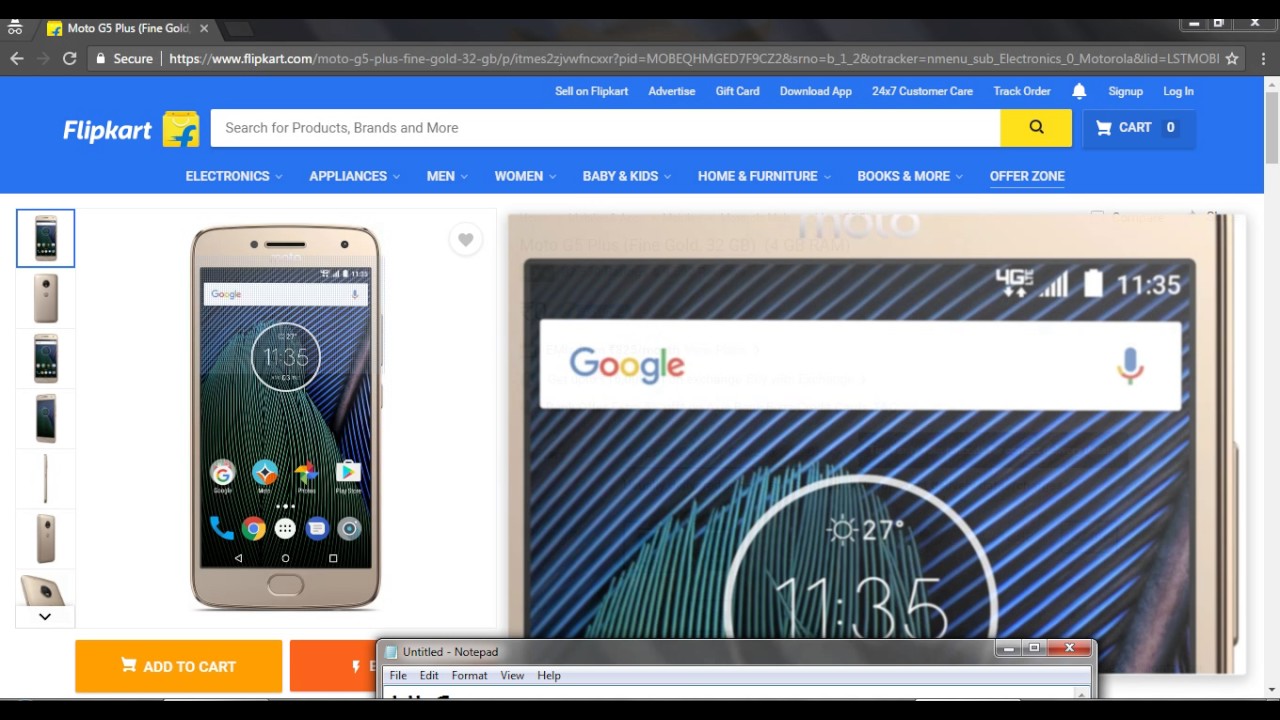The height and width of the screenshot is (720, 1280).
Task: Select first front-view phone thumbnail
Action: (45, 238)
